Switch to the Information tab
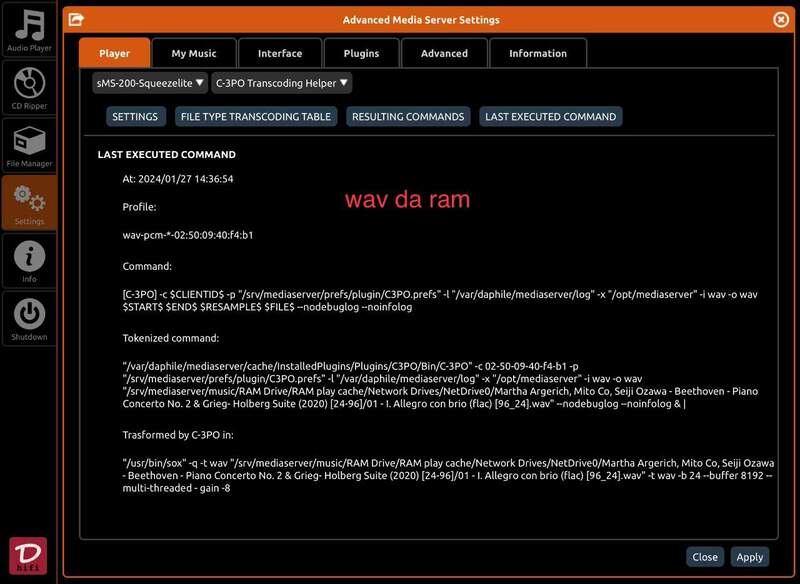This screenshot has height=584, width=800. coord(537,53)
